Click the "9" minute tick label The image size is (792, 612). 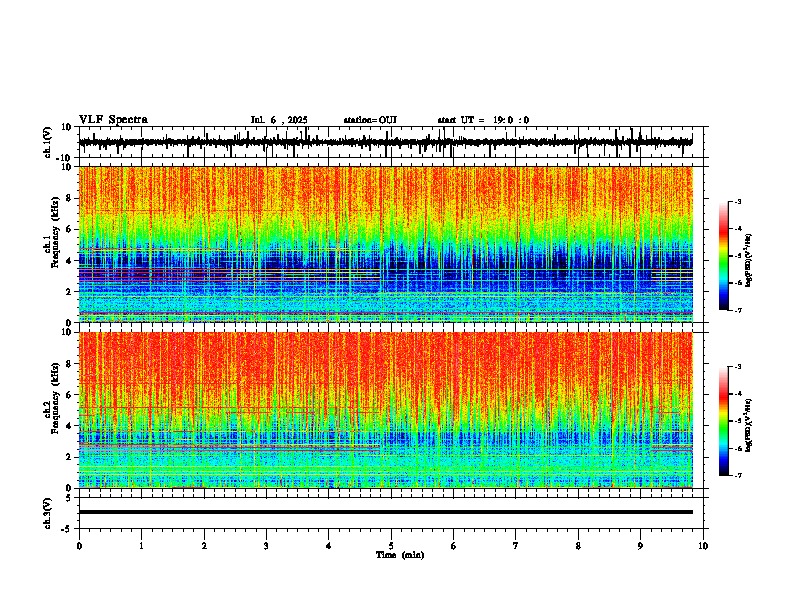[x=640, y=546]
